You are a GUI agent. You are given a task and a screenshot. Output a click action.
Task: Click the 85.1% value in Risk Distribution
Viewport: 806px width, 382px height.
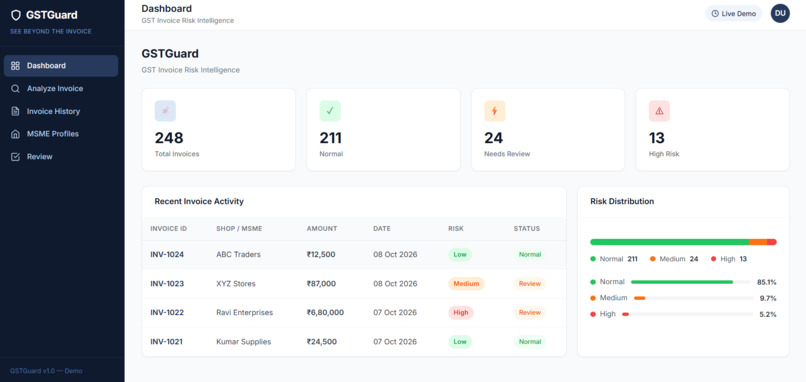click(x=767, y=282)
